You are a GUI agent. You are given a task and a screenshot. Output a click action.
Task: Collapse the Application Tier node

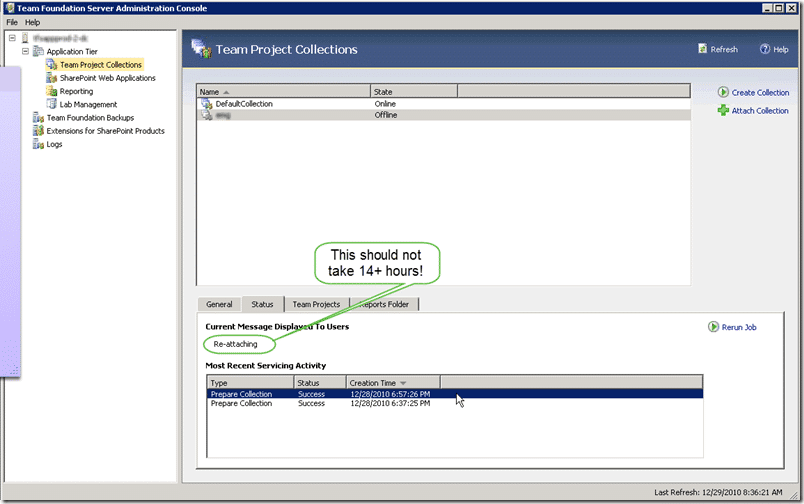click(x=25, y=51)
